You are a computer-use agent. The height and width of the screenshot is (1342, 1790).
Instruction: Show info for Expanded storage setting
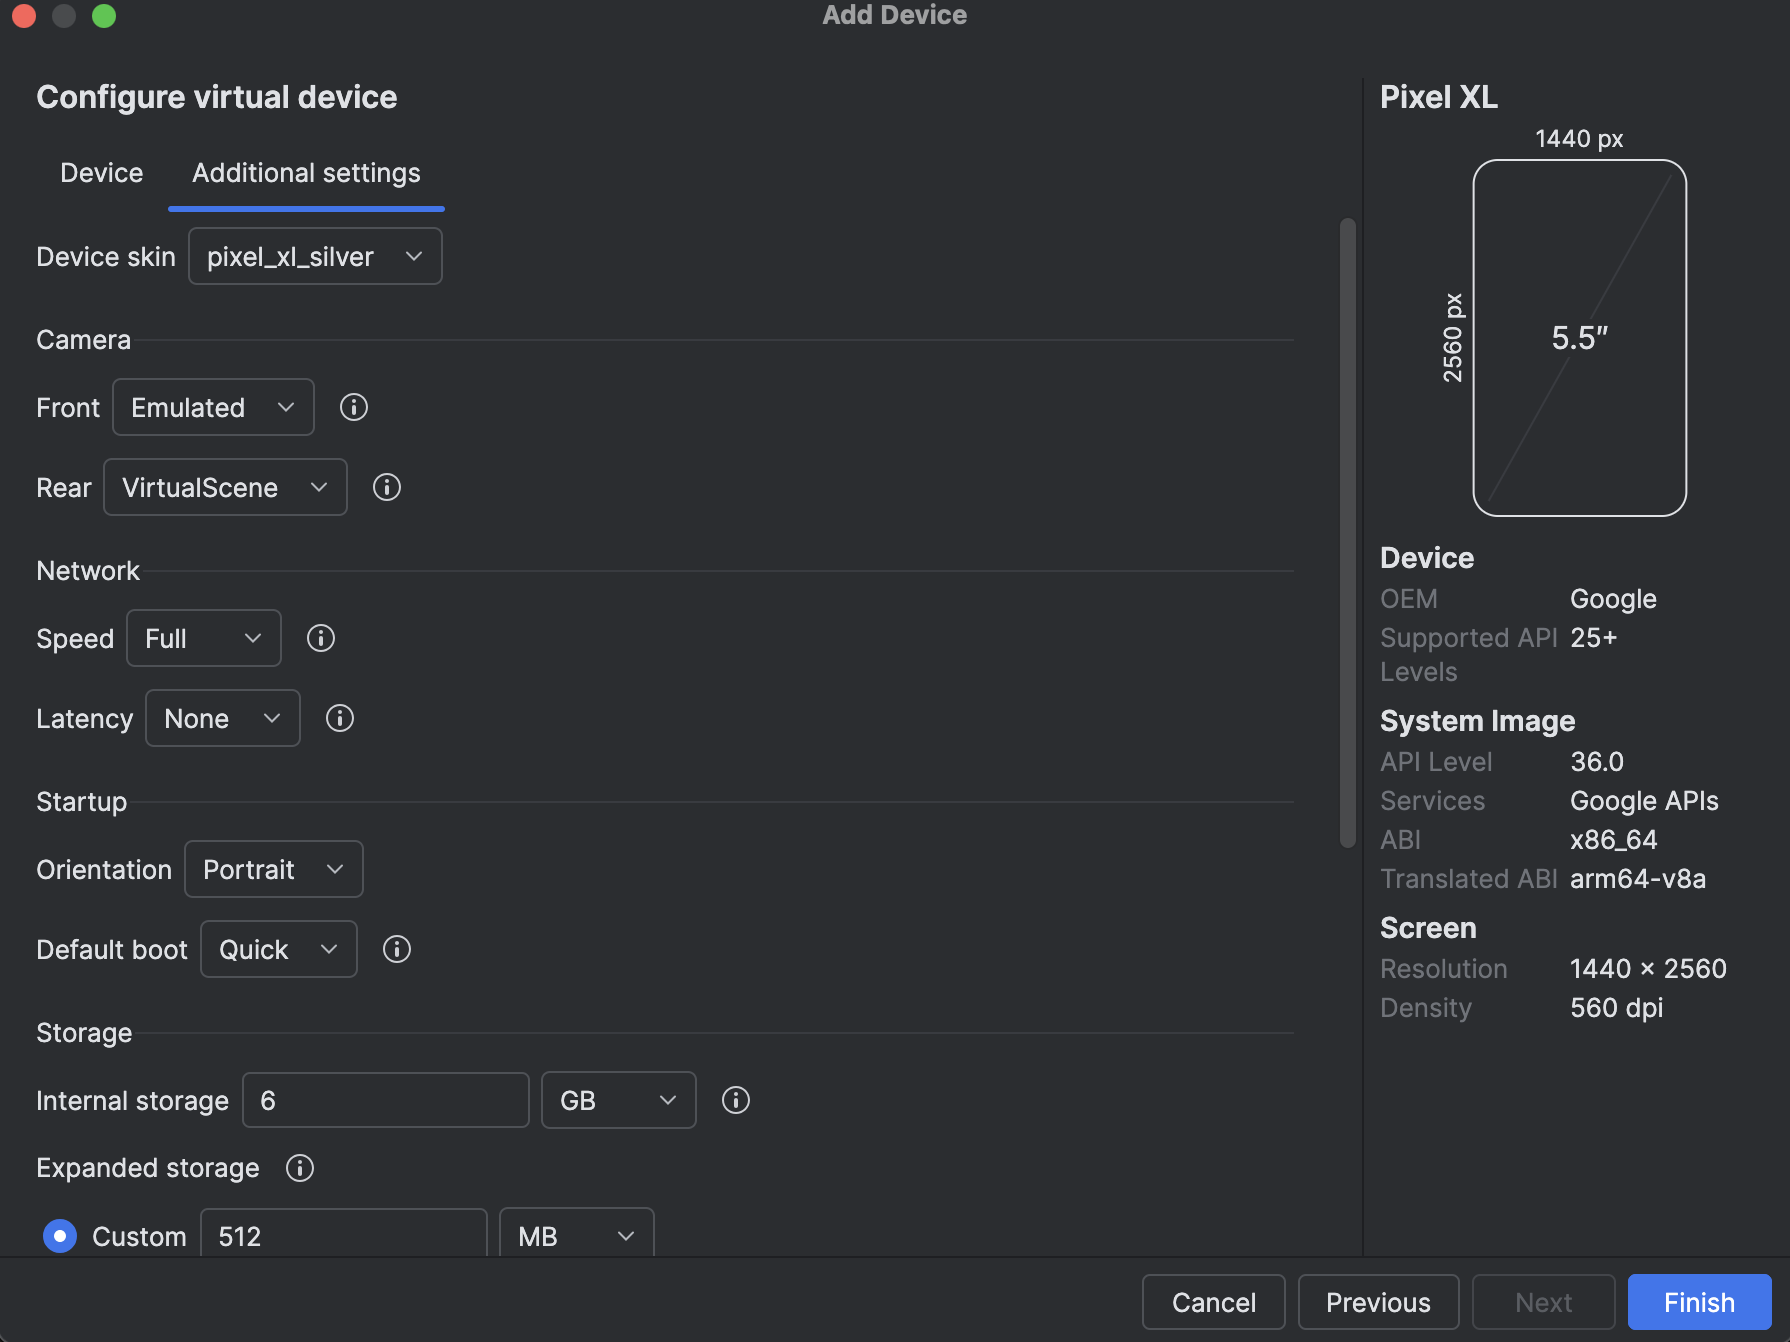tap(300, 1168)
